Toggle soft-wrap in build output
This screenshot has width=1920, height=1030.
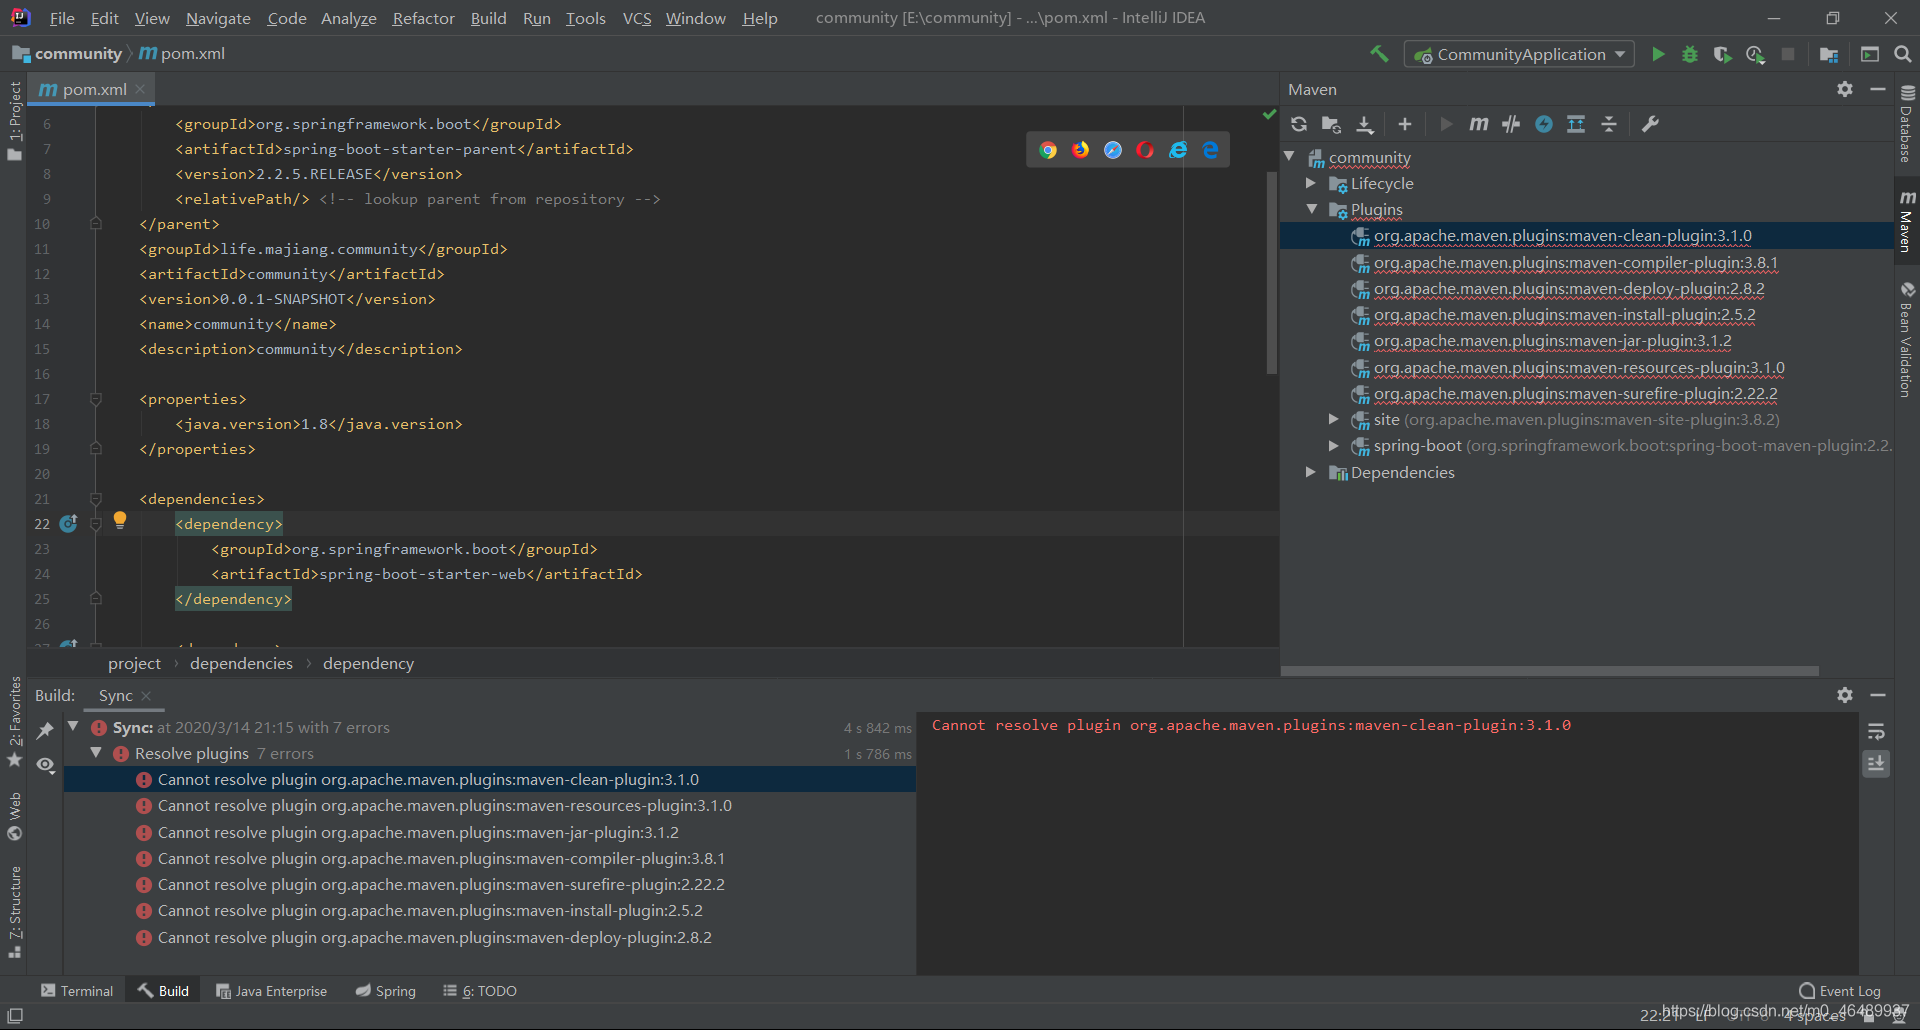1876,732
